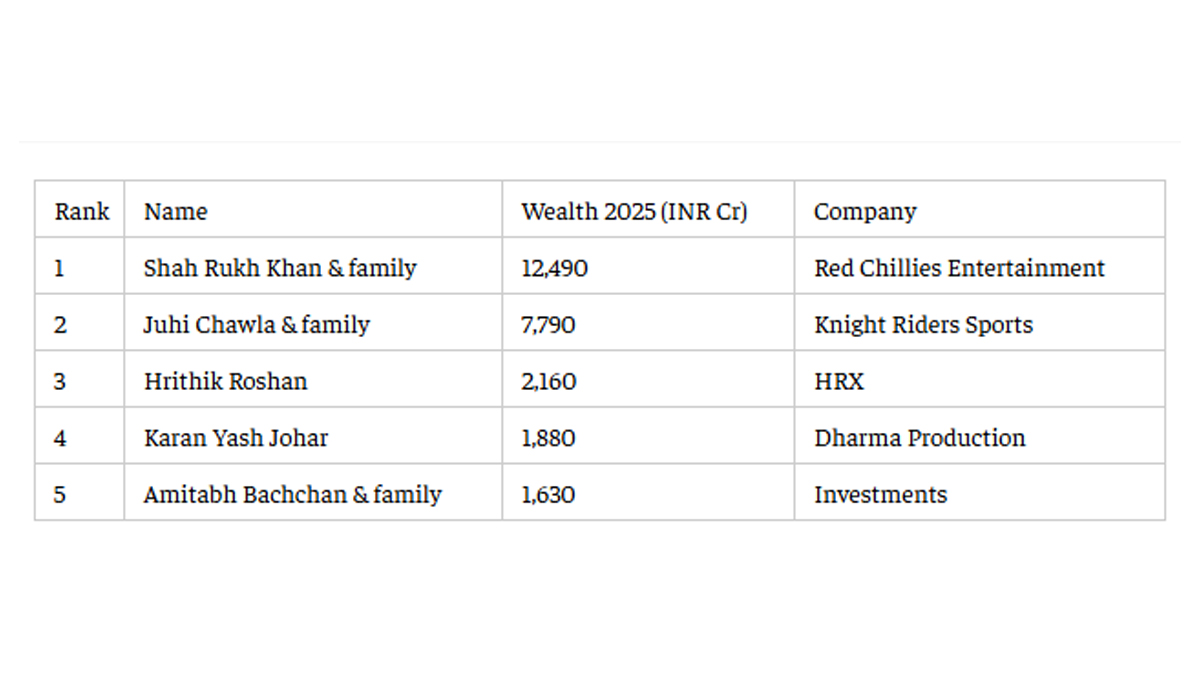
Task: Click the 2,160 wealth value
Action: tap(548, 381)
